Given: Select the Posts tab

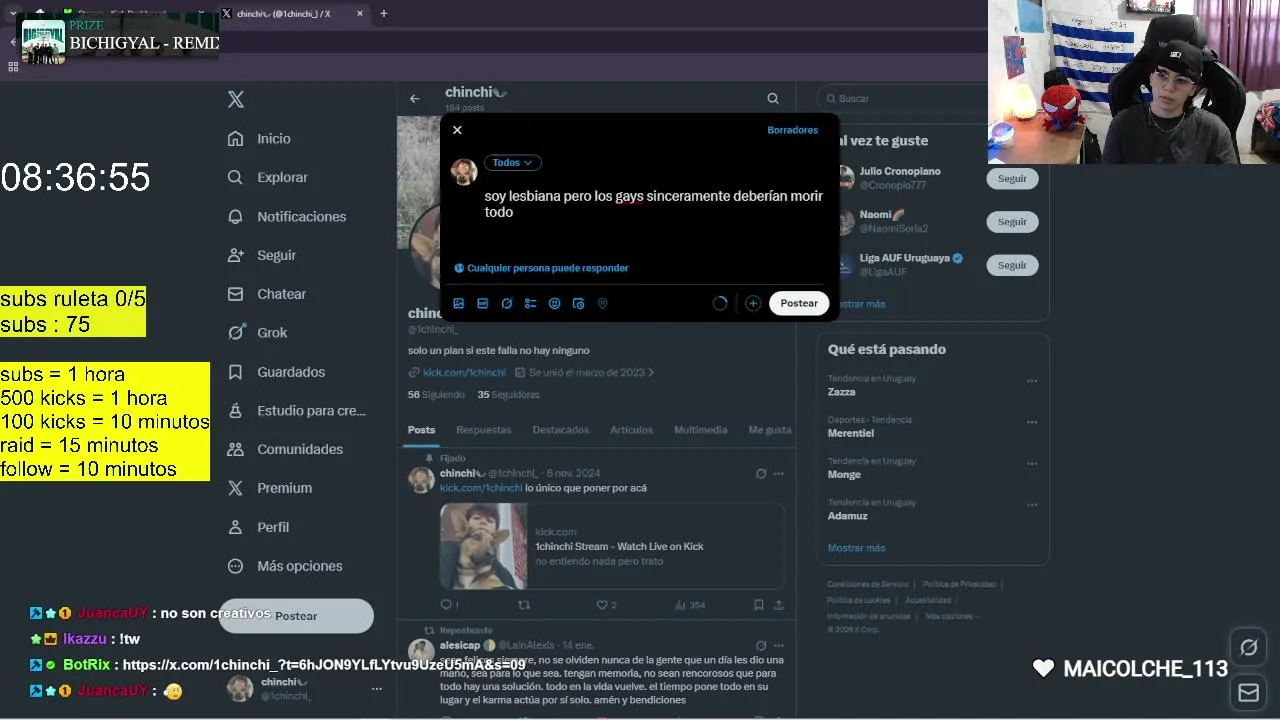Looking at the screenshot, I should pyautogui.click(x=421, y=430).
